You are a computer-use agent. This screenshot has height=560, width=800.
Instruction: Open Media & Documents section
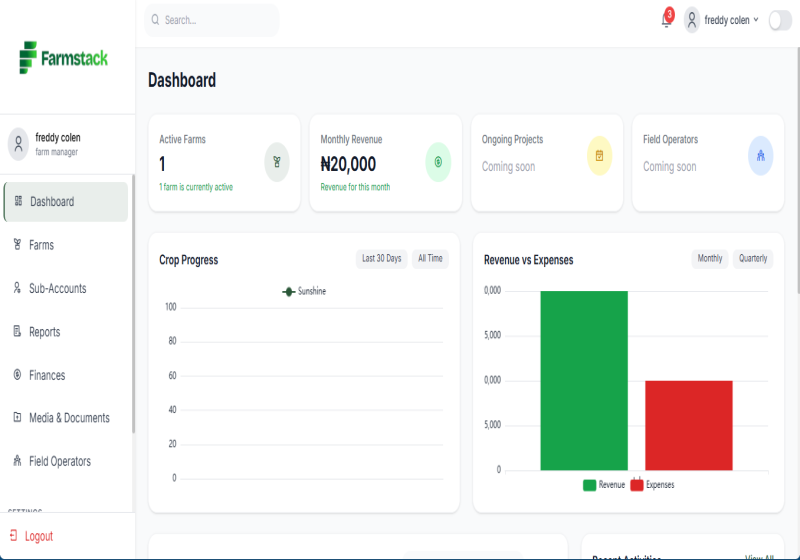(68, 418)
